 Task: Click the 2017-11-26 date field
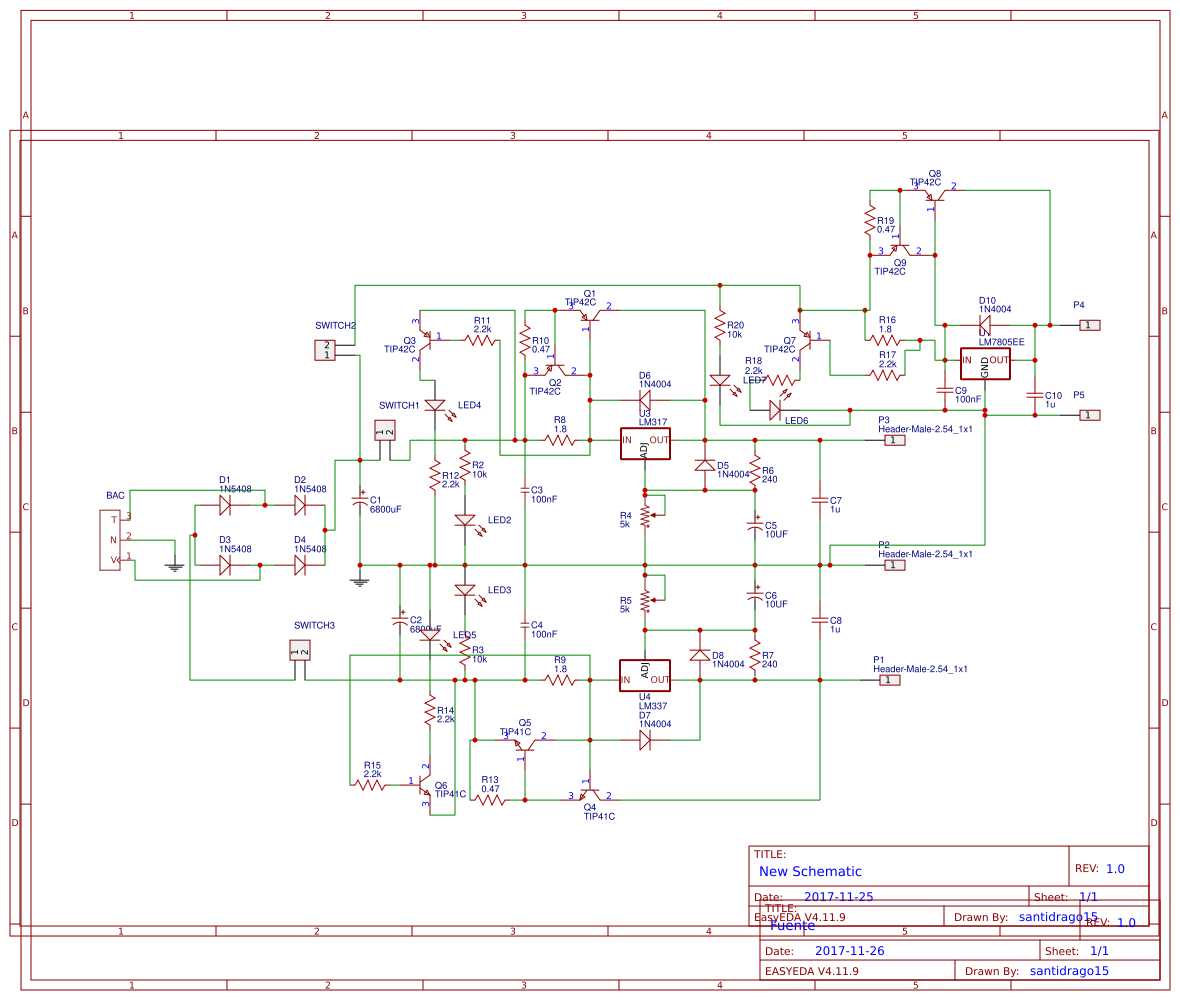(x=849, y=950)
